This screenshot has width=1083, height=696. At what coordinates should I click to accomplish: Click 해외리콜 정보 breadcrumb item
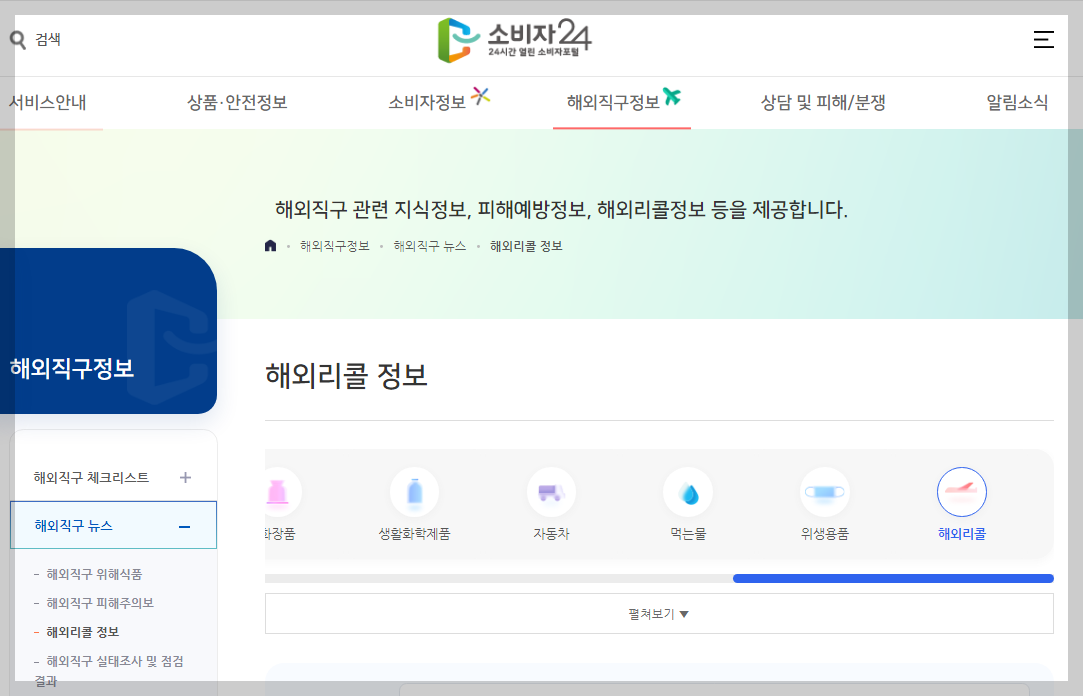click(x=526, y=246)
